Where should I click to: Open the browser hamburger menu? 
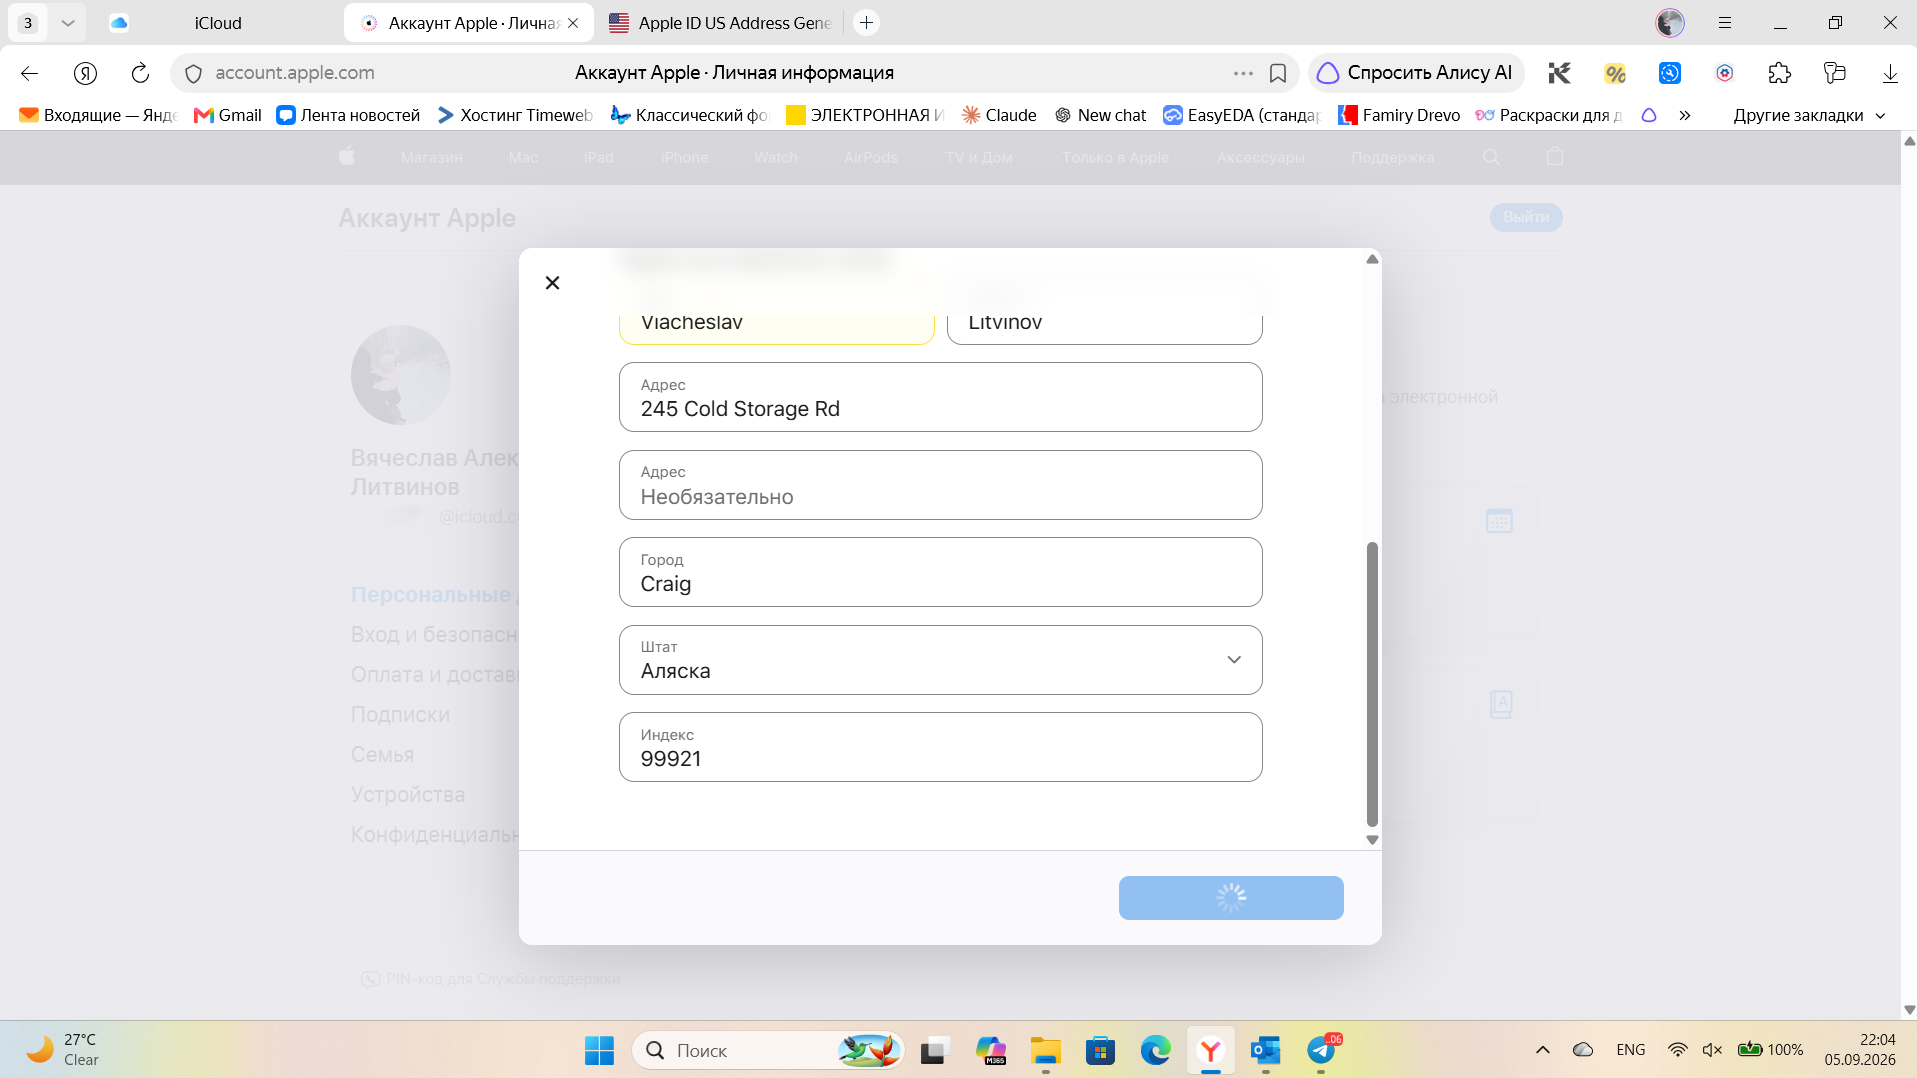click(1725, 22)
